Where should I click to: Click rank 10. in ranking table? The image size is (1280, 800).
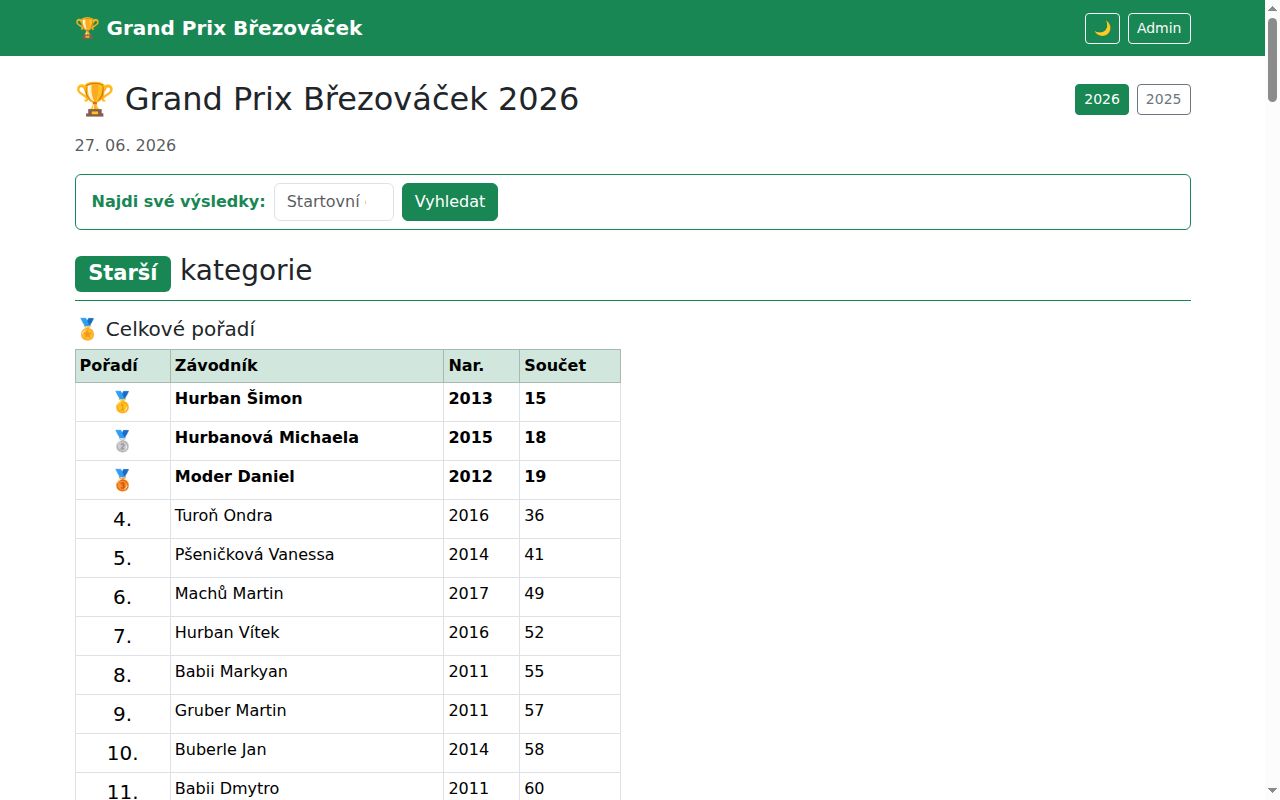(122, 753)
